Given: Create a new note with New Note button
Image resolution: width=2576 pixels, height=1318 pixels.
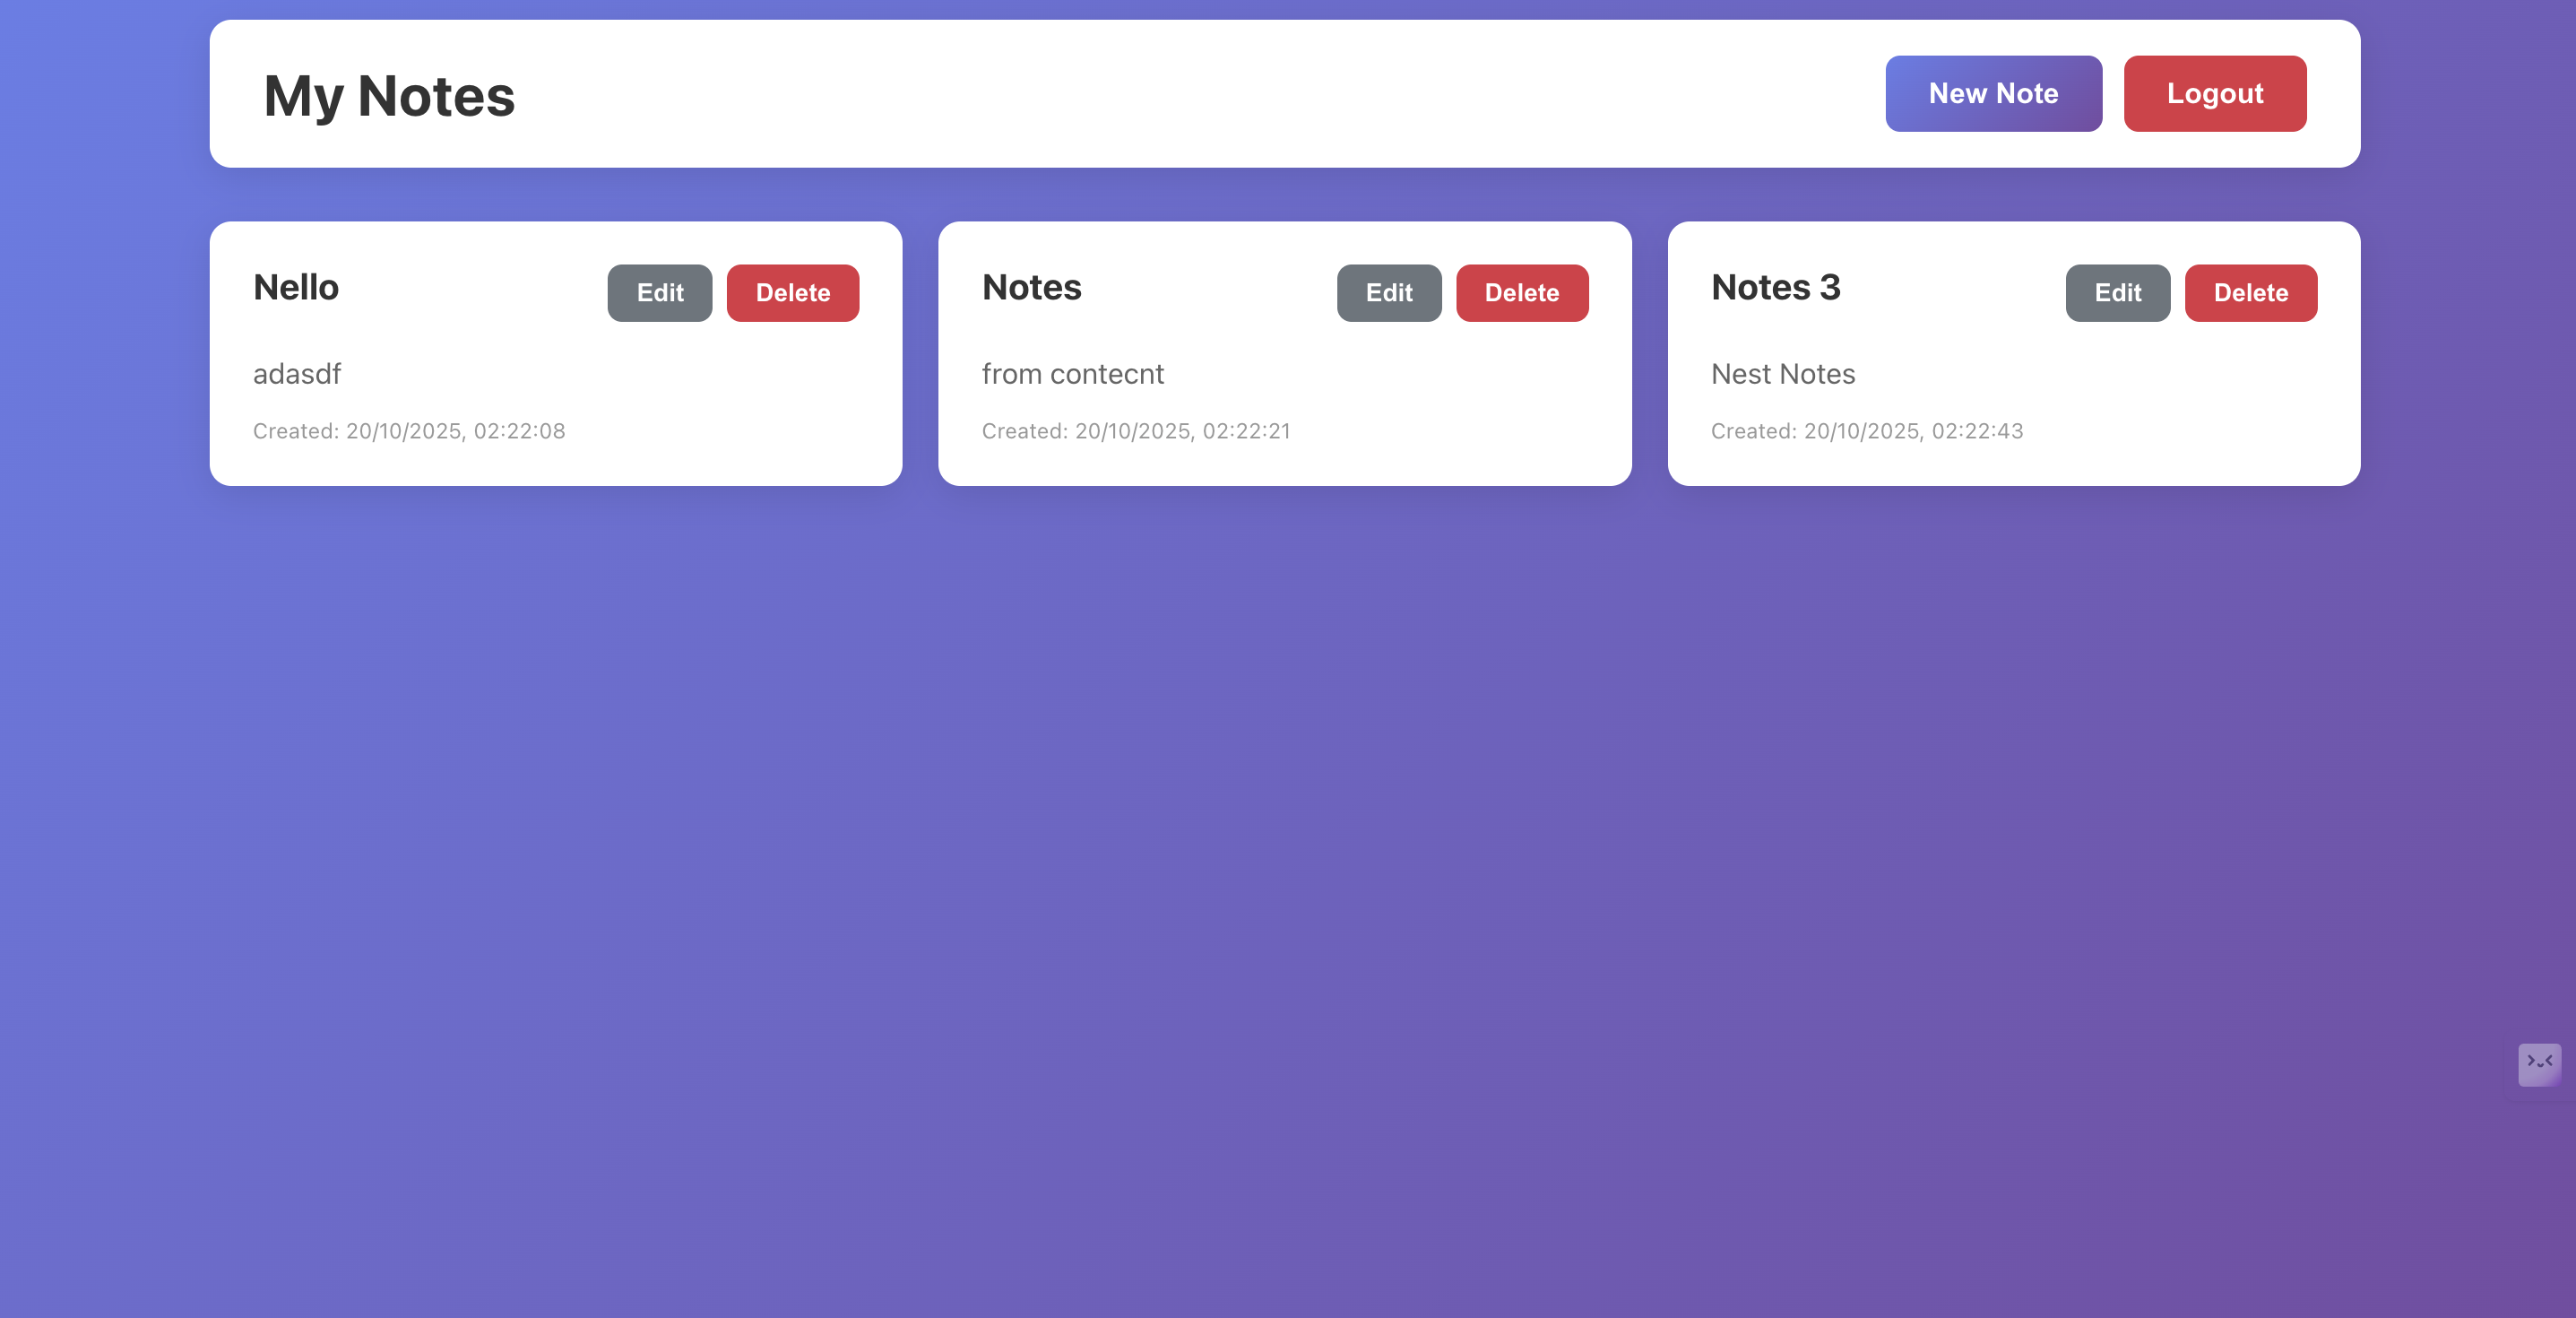Looking at the screenshot, I should pos(1993,93).
